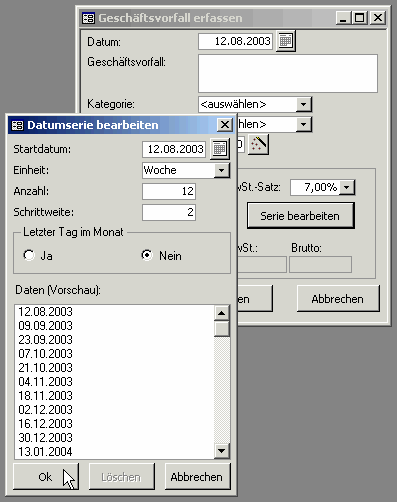Open the MwSt.-Satz dropdown showing 7,00%
The image size is (397, 502).
[x=347, y=187]
